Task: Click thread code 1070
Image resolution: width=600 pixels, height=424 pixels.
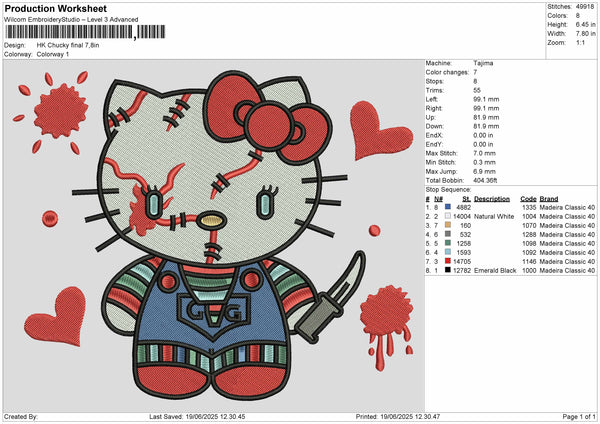Action: click(529, 225)
